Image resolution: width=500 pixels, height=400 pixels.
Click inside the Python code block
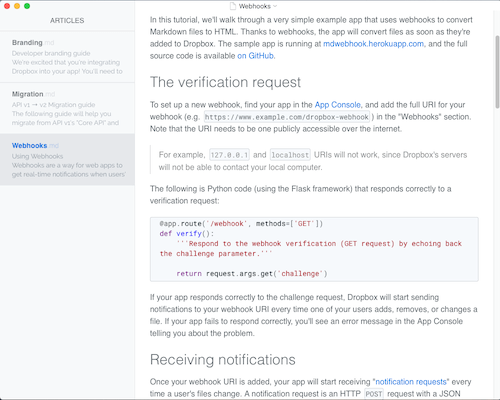pos(314,249)
